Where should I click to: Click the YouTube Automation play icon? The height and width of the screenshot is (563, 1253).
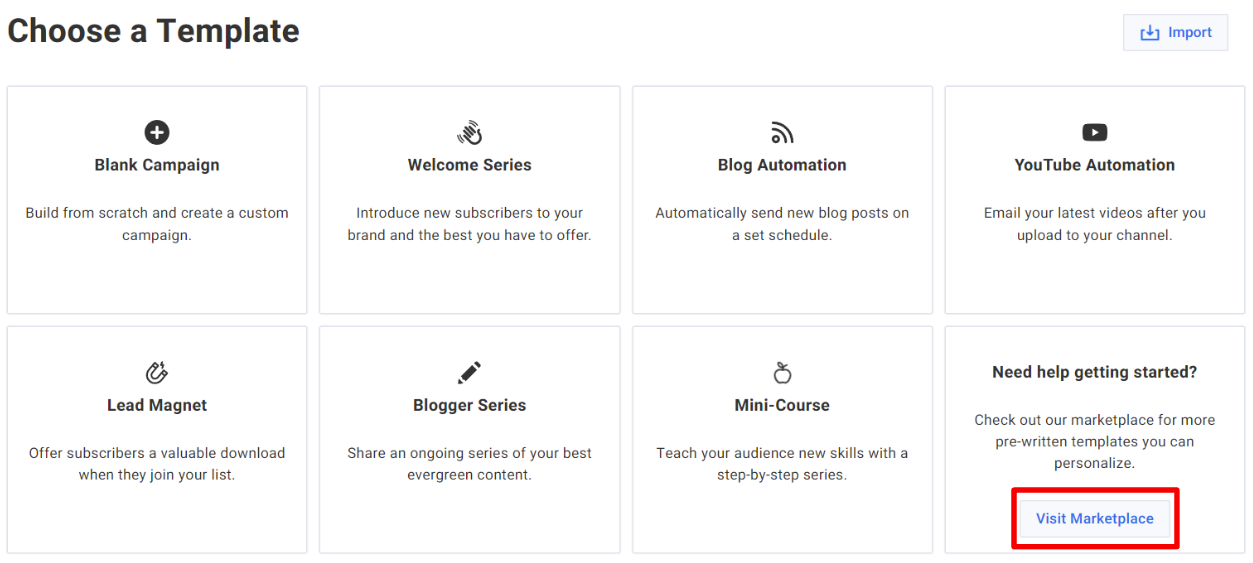coord(1095,132)
